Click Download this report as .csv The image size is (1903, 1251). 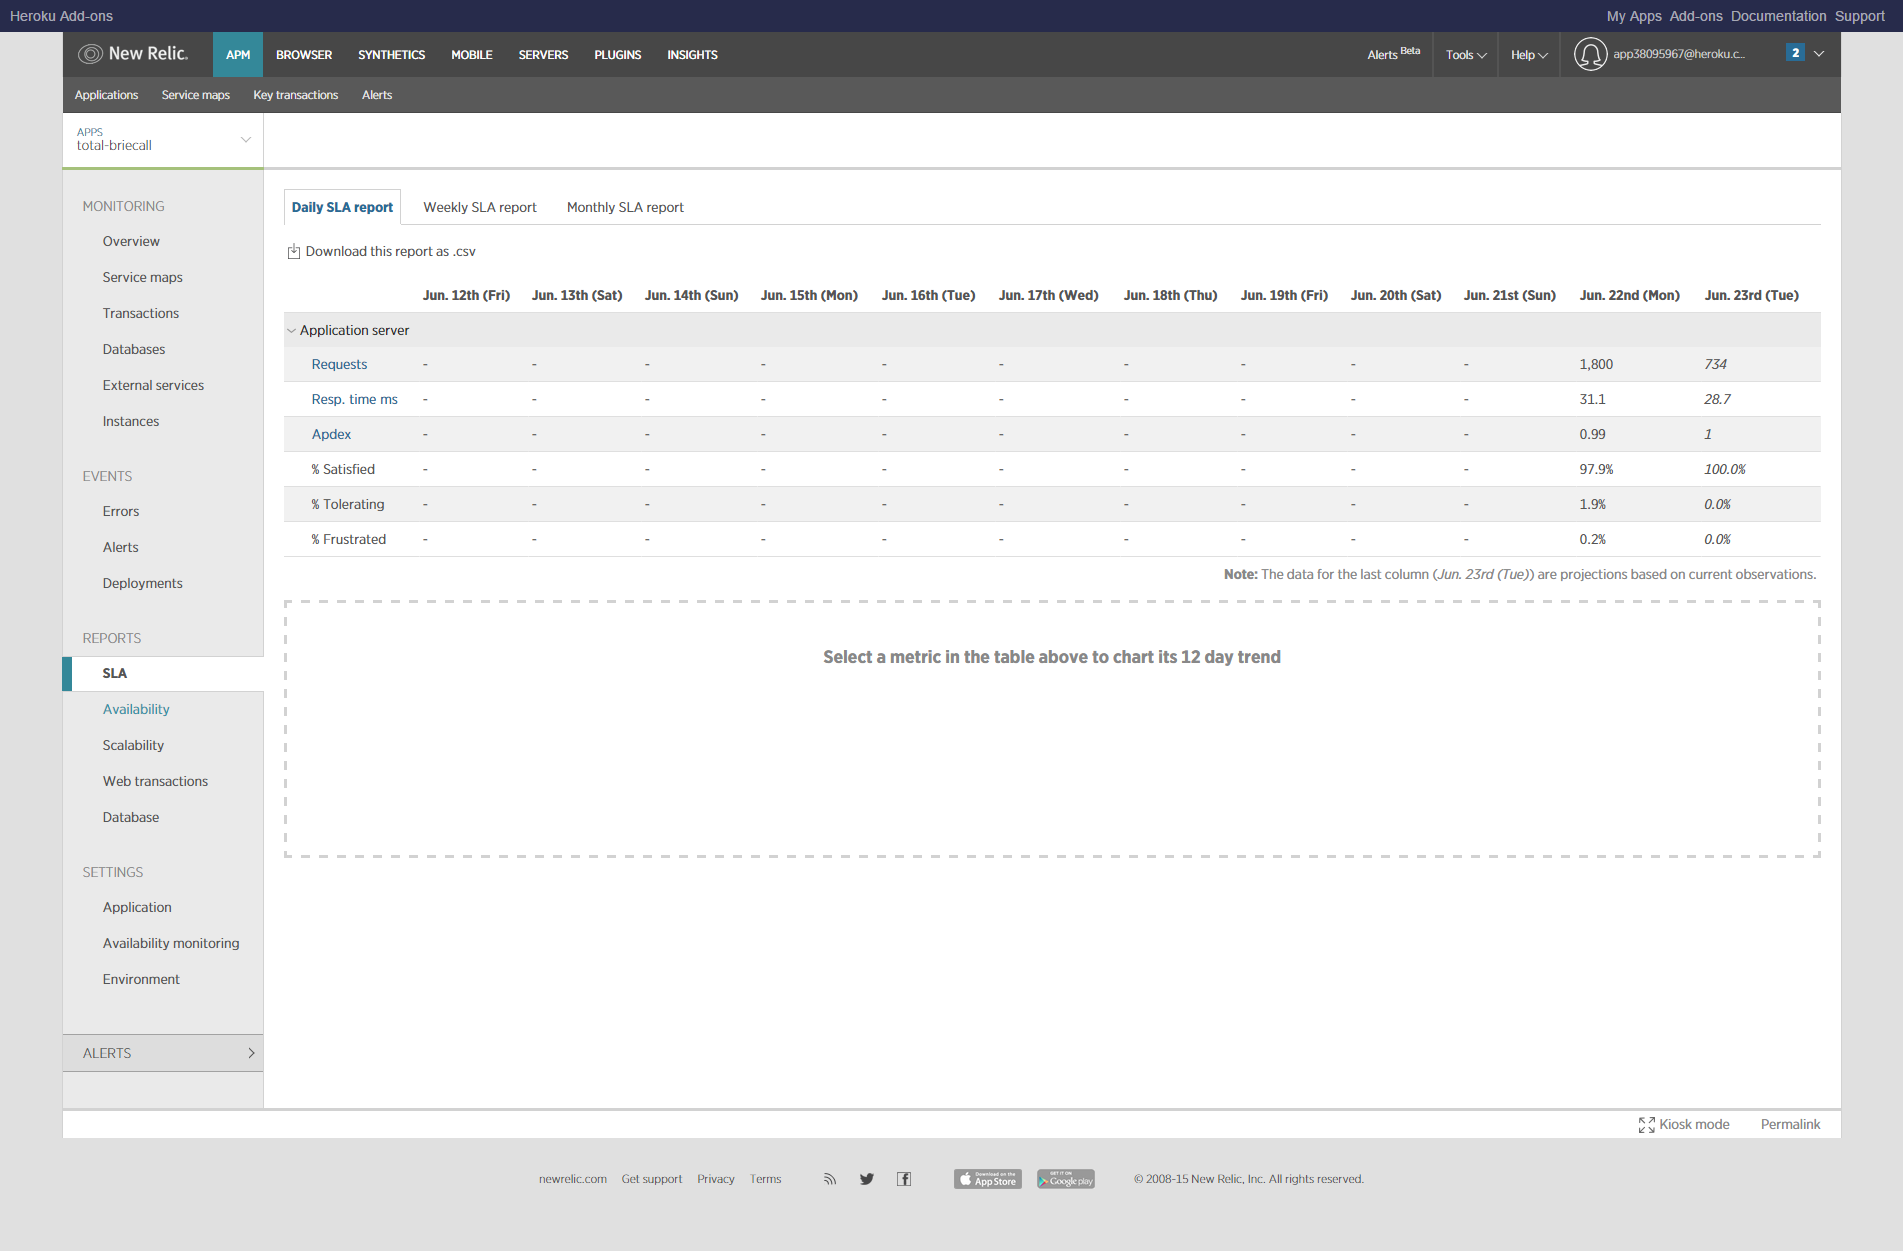pos(390,252)
